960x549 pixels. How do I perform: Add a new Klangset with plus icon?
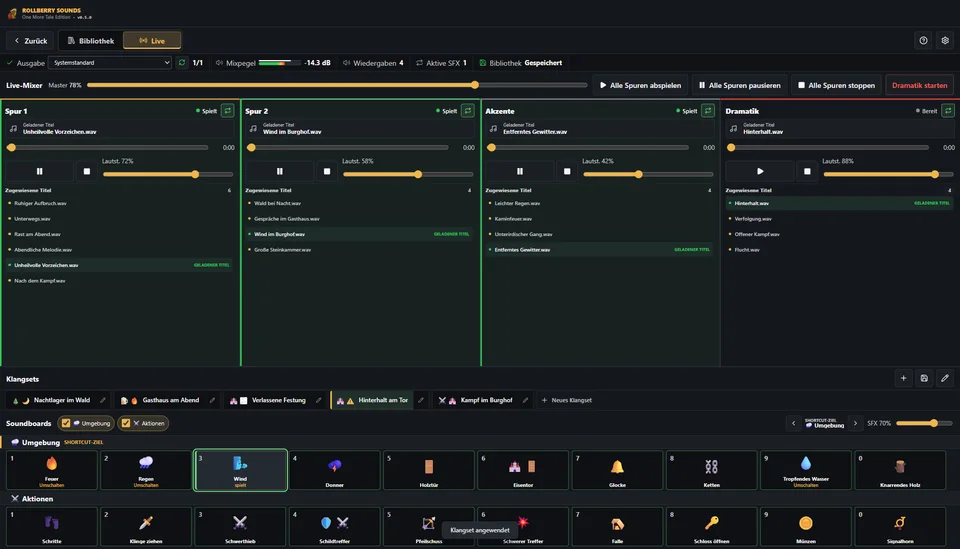pyautogui.click(x=903, y=378)
